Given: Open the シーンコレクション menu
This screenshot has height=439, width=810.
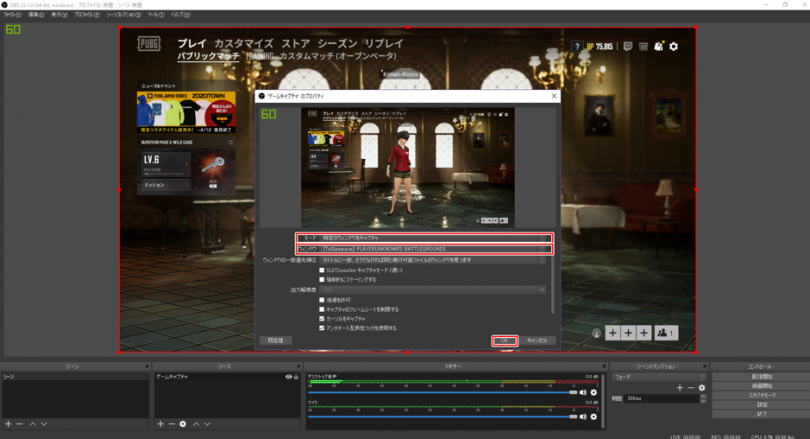Looking at the screenshot, I should [x=123, y=14].
